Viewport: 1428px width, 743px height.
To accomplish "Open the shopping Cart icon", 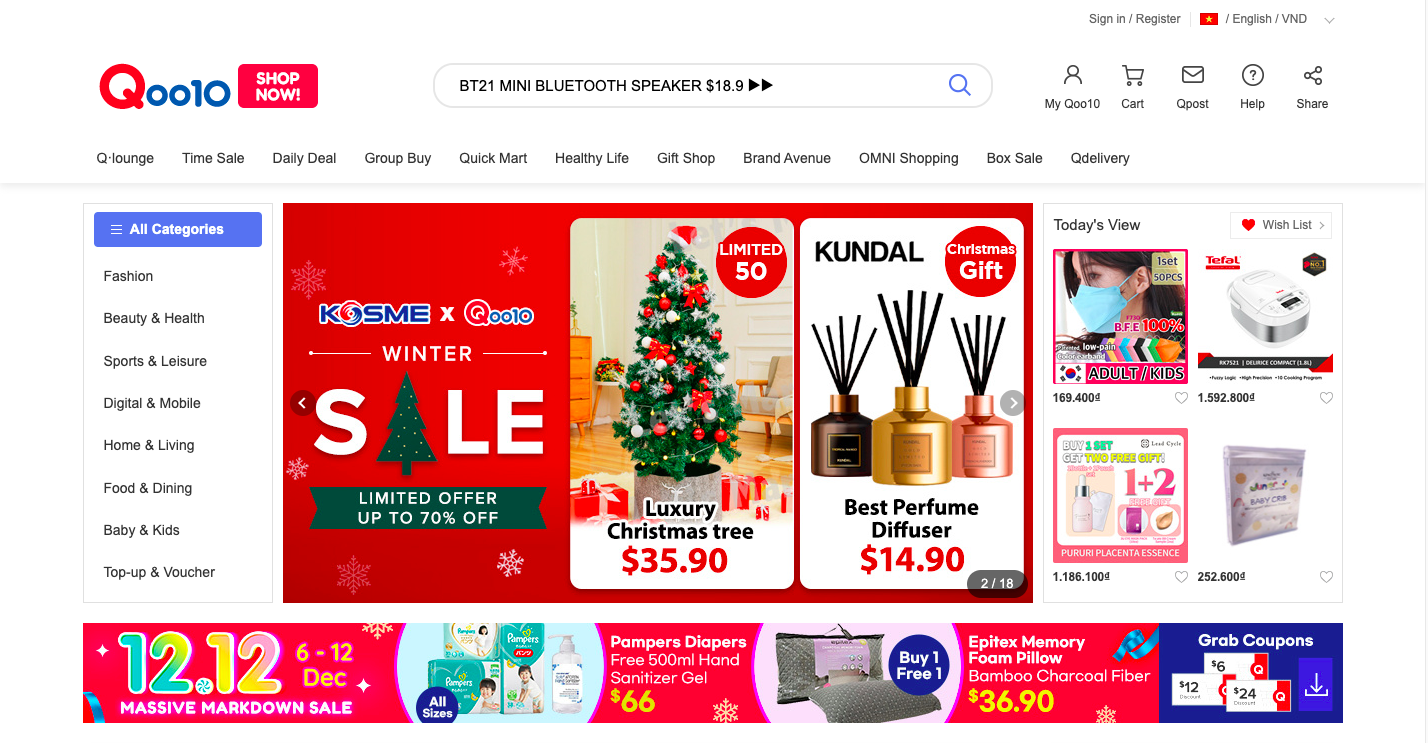I will pyautogui.click(x=1132, y=76).
